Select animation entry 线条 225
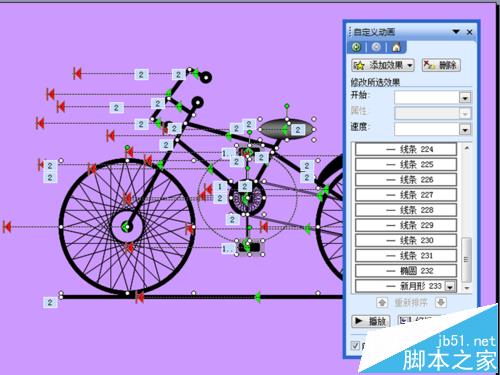This screenshot has width=500, height=375. pos(406,164)
